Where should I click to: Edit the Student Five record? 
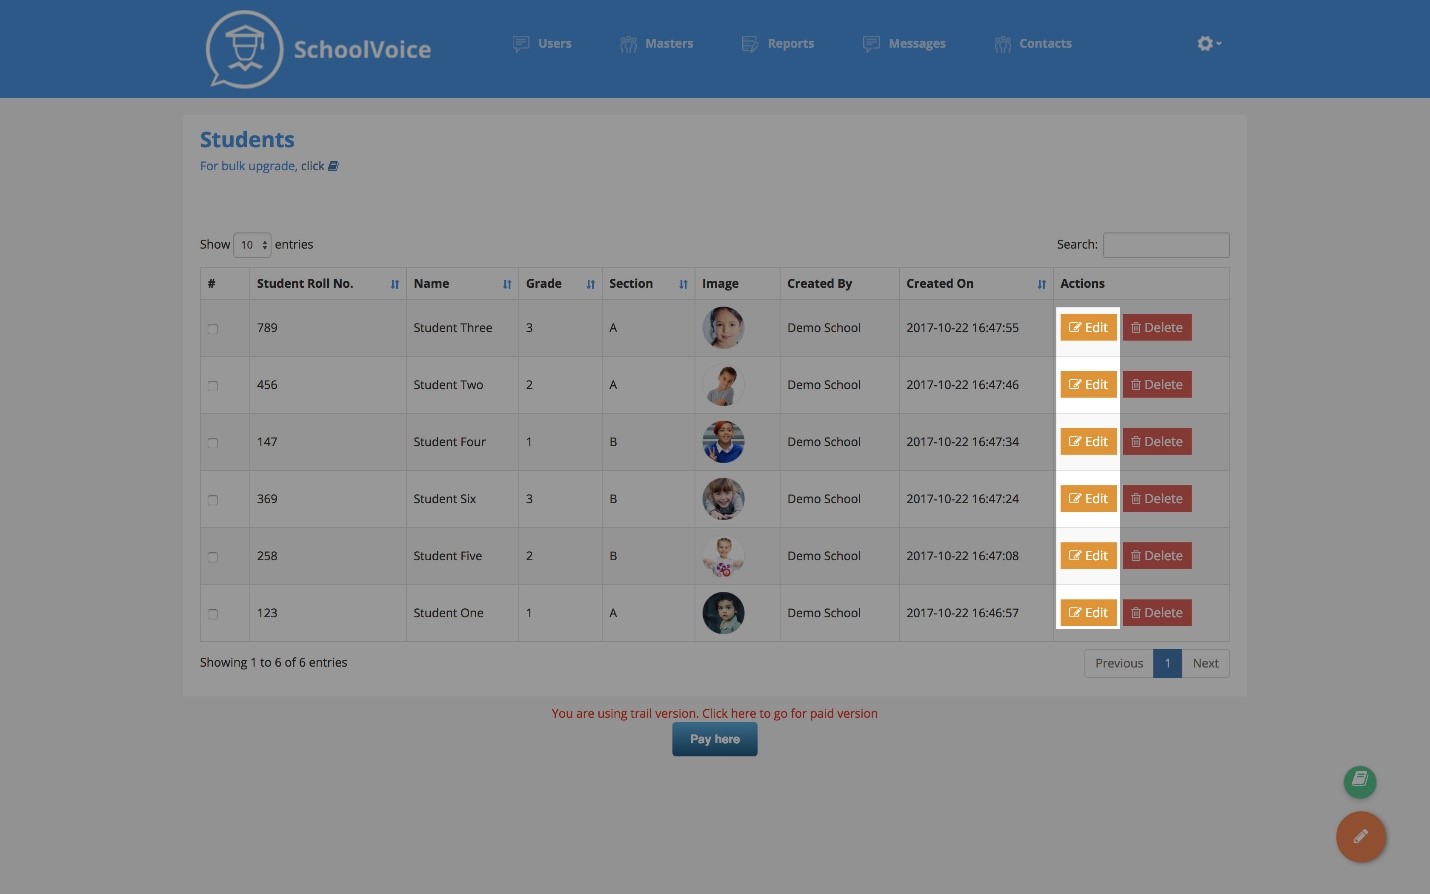click(1088, 556)
